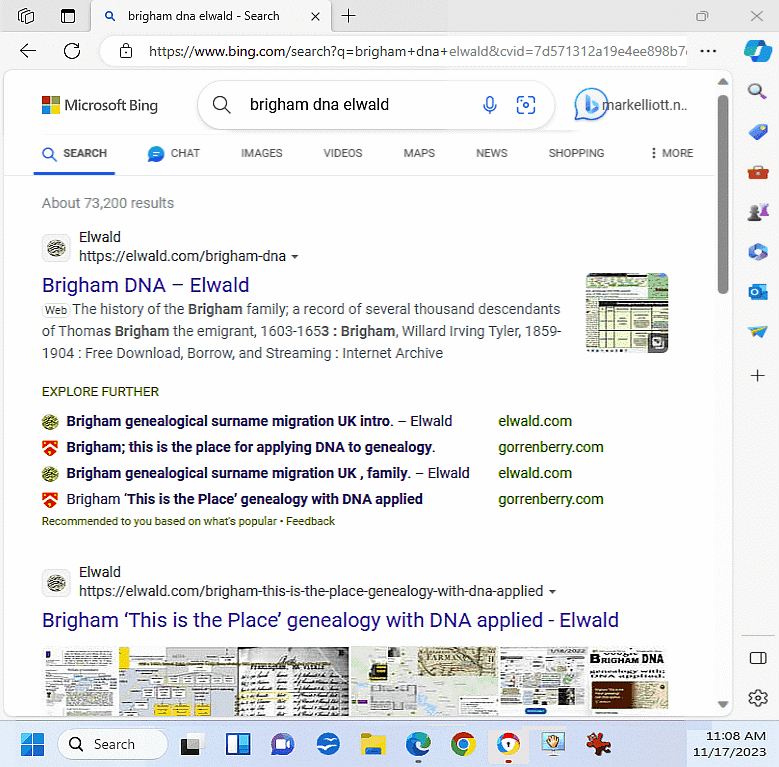Viewport: 779px width, 767px height.
Task: Open the tab actions menu icon
Action: click(x=68, y=16)
